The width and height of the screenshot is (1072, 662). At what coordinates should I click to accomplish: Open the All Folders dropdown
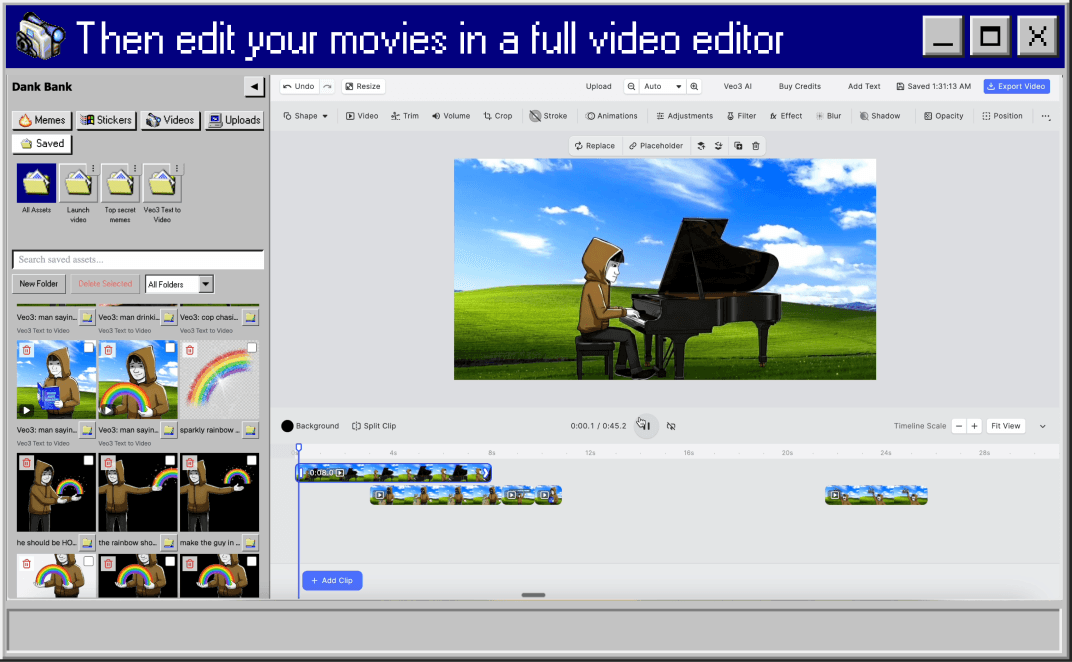click(179, 284)
